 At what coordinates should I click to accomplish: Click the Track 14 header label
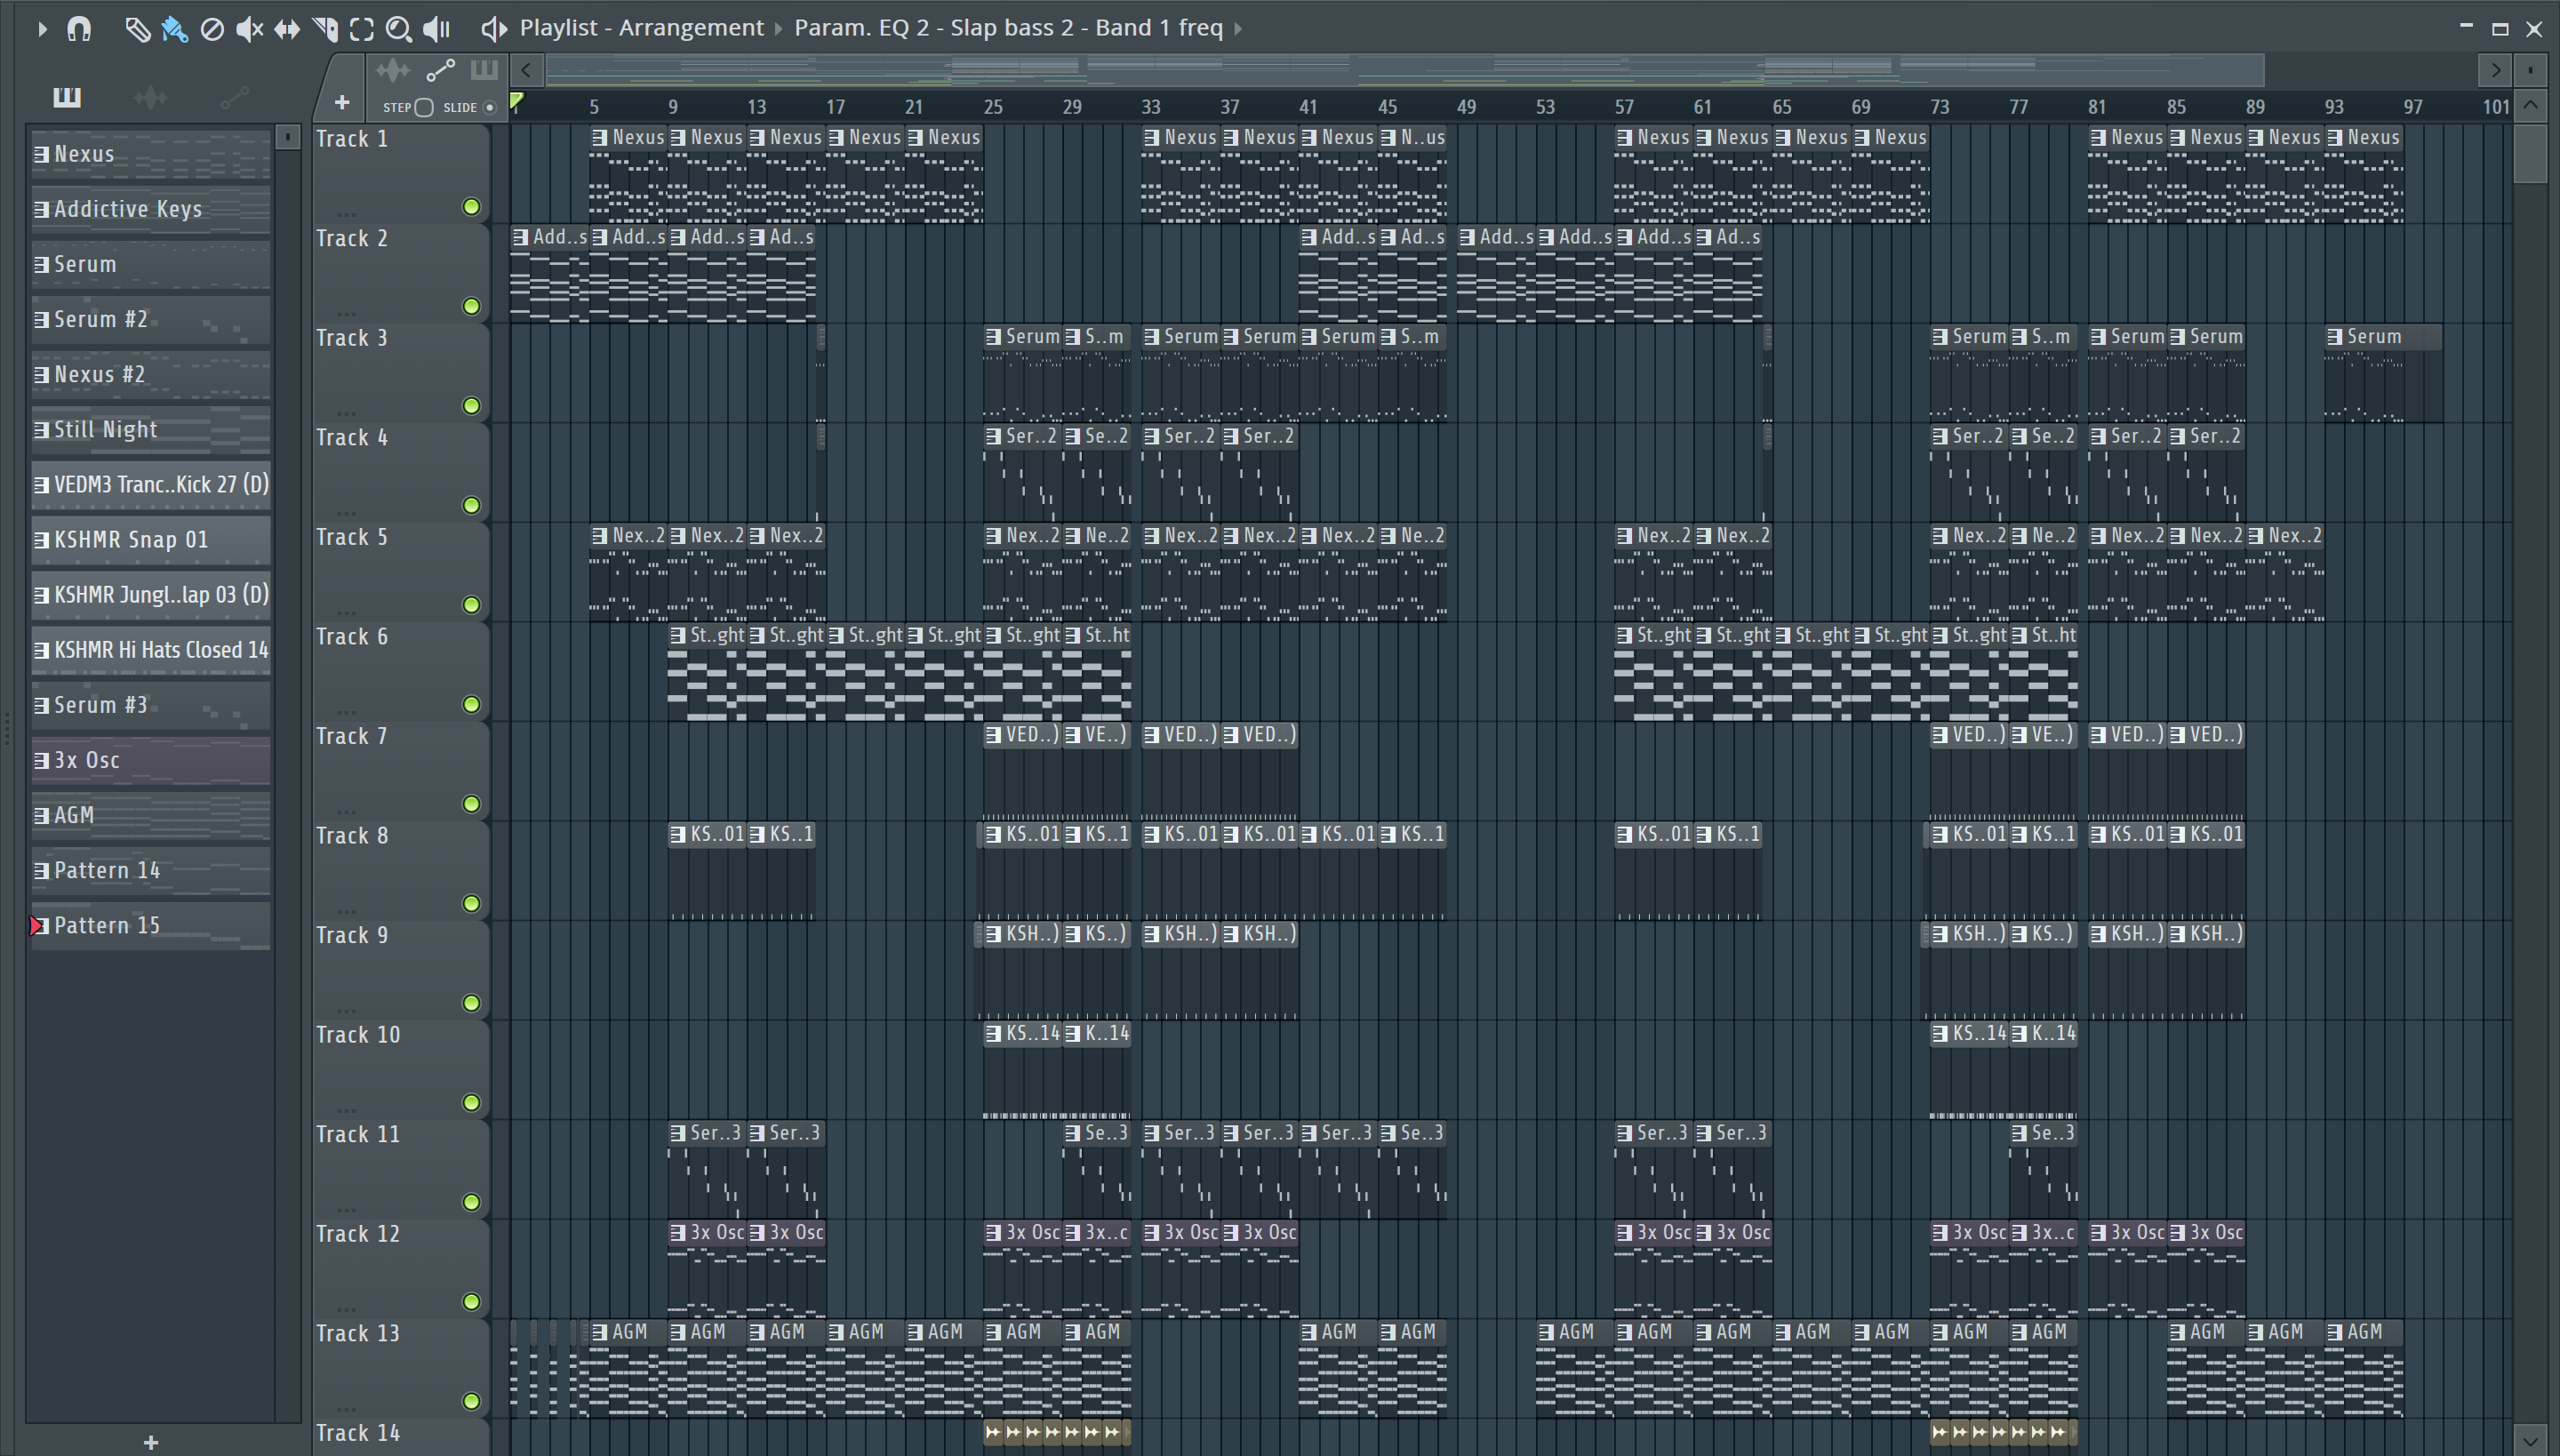point(358,1433)
